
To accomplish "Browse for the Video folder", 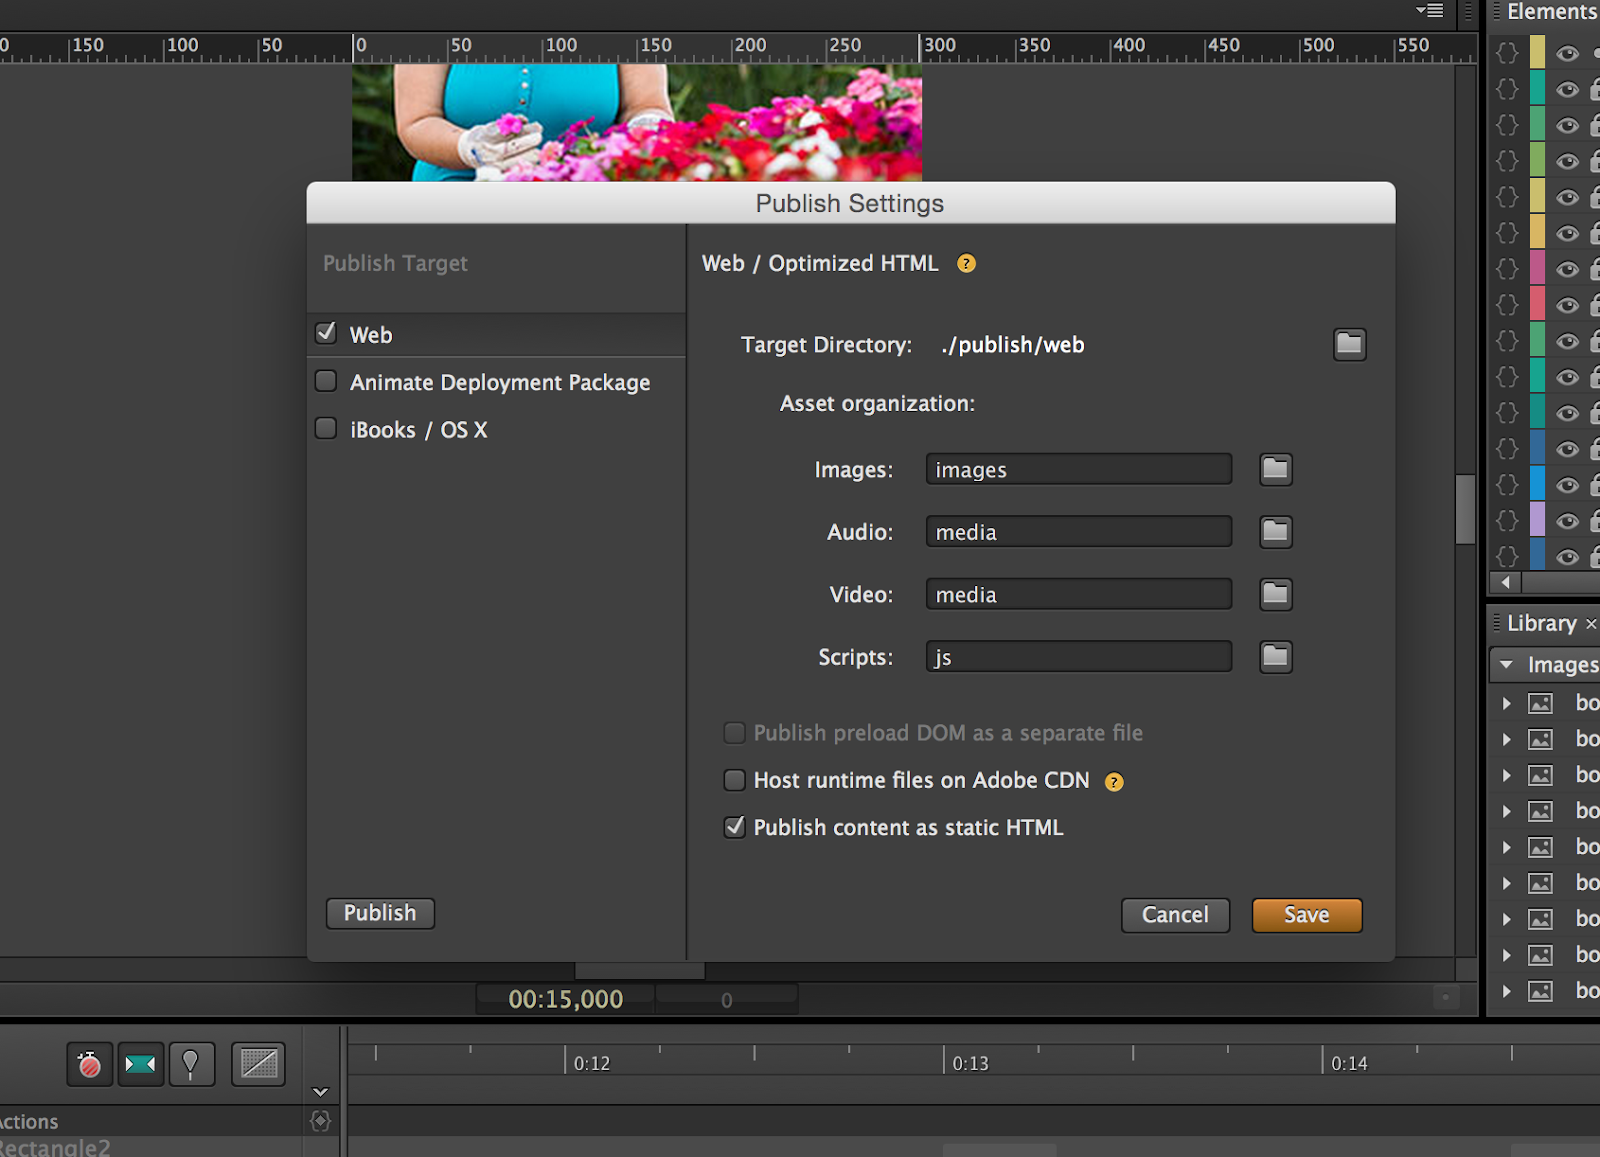I will click(1275, 594).
